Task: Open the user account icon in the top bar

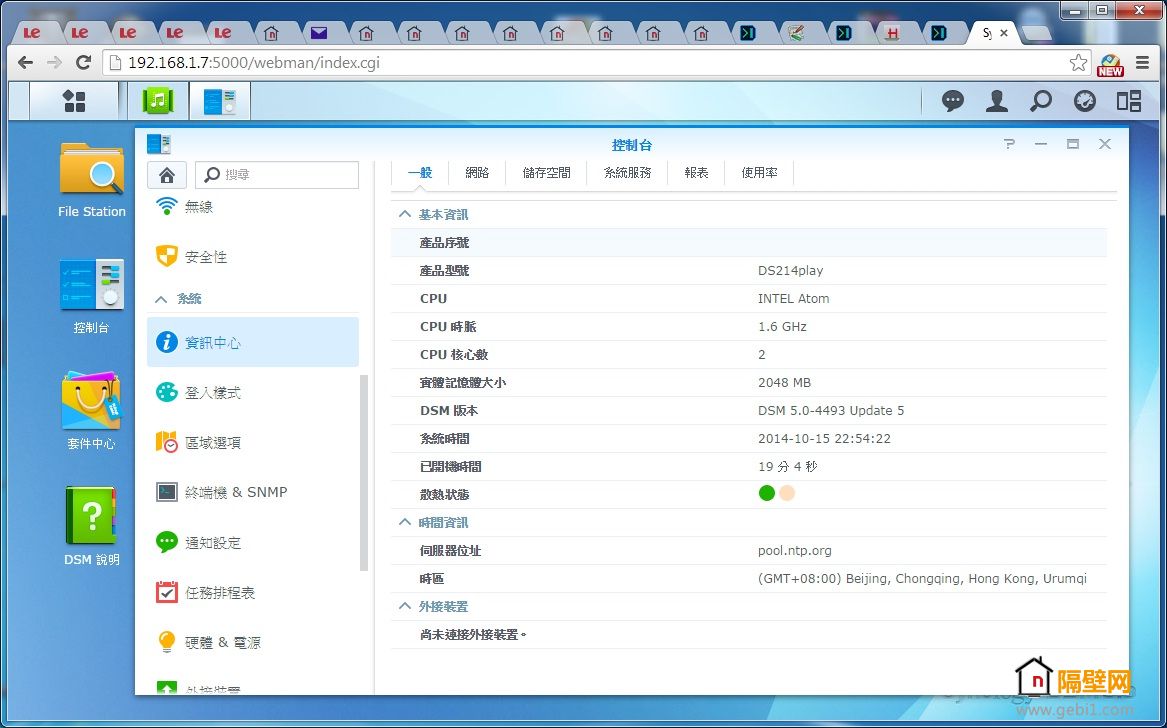Action: 996,100
